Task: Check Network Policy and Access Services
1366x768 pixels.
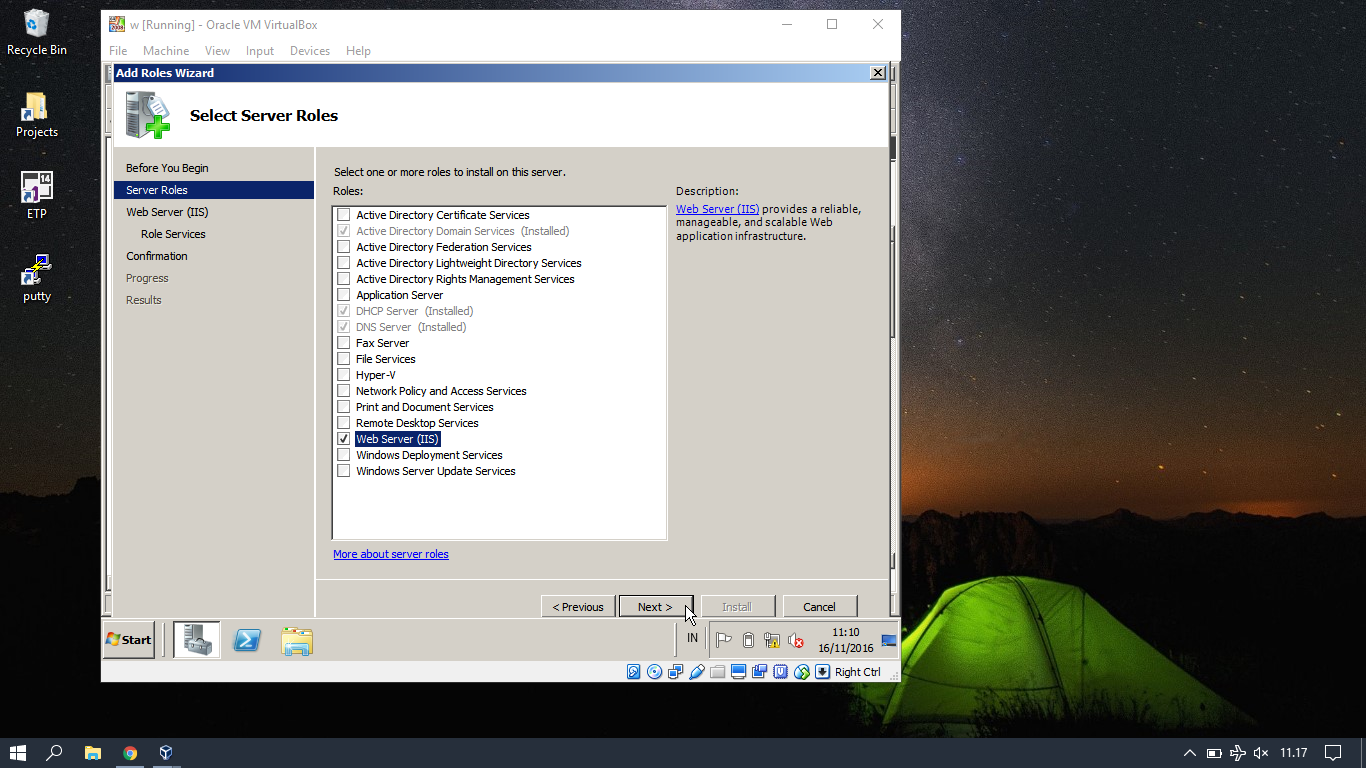Action: click(x=344, y=391)
